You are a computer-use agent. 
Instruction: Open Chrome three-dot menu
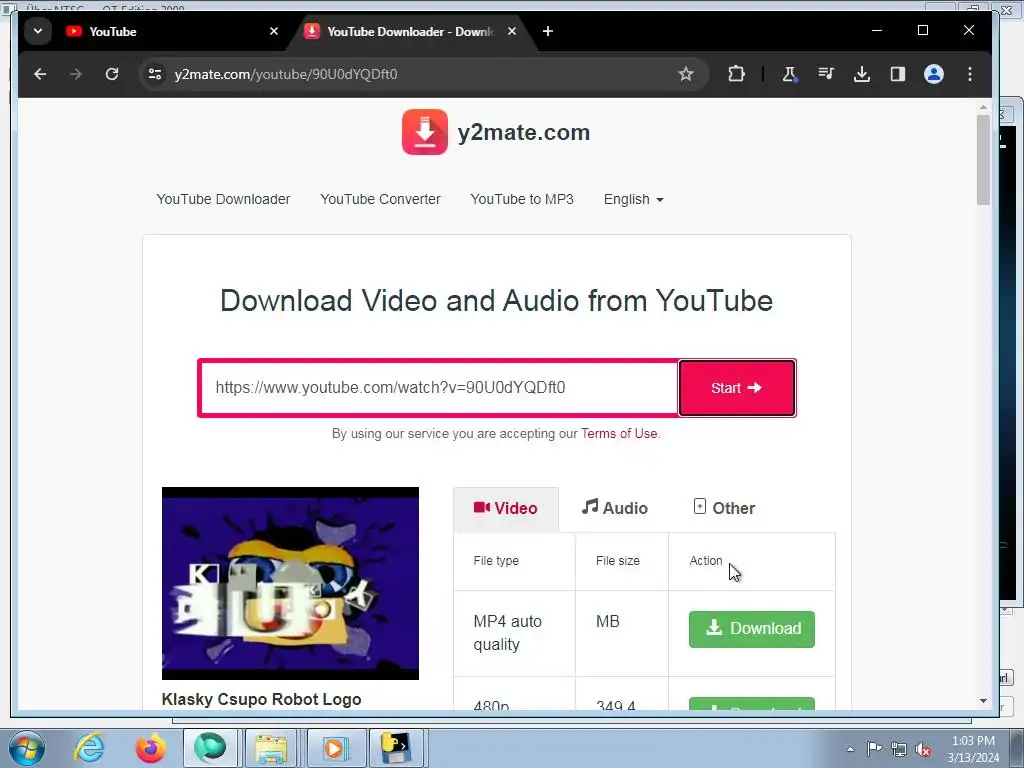point(970,74)
